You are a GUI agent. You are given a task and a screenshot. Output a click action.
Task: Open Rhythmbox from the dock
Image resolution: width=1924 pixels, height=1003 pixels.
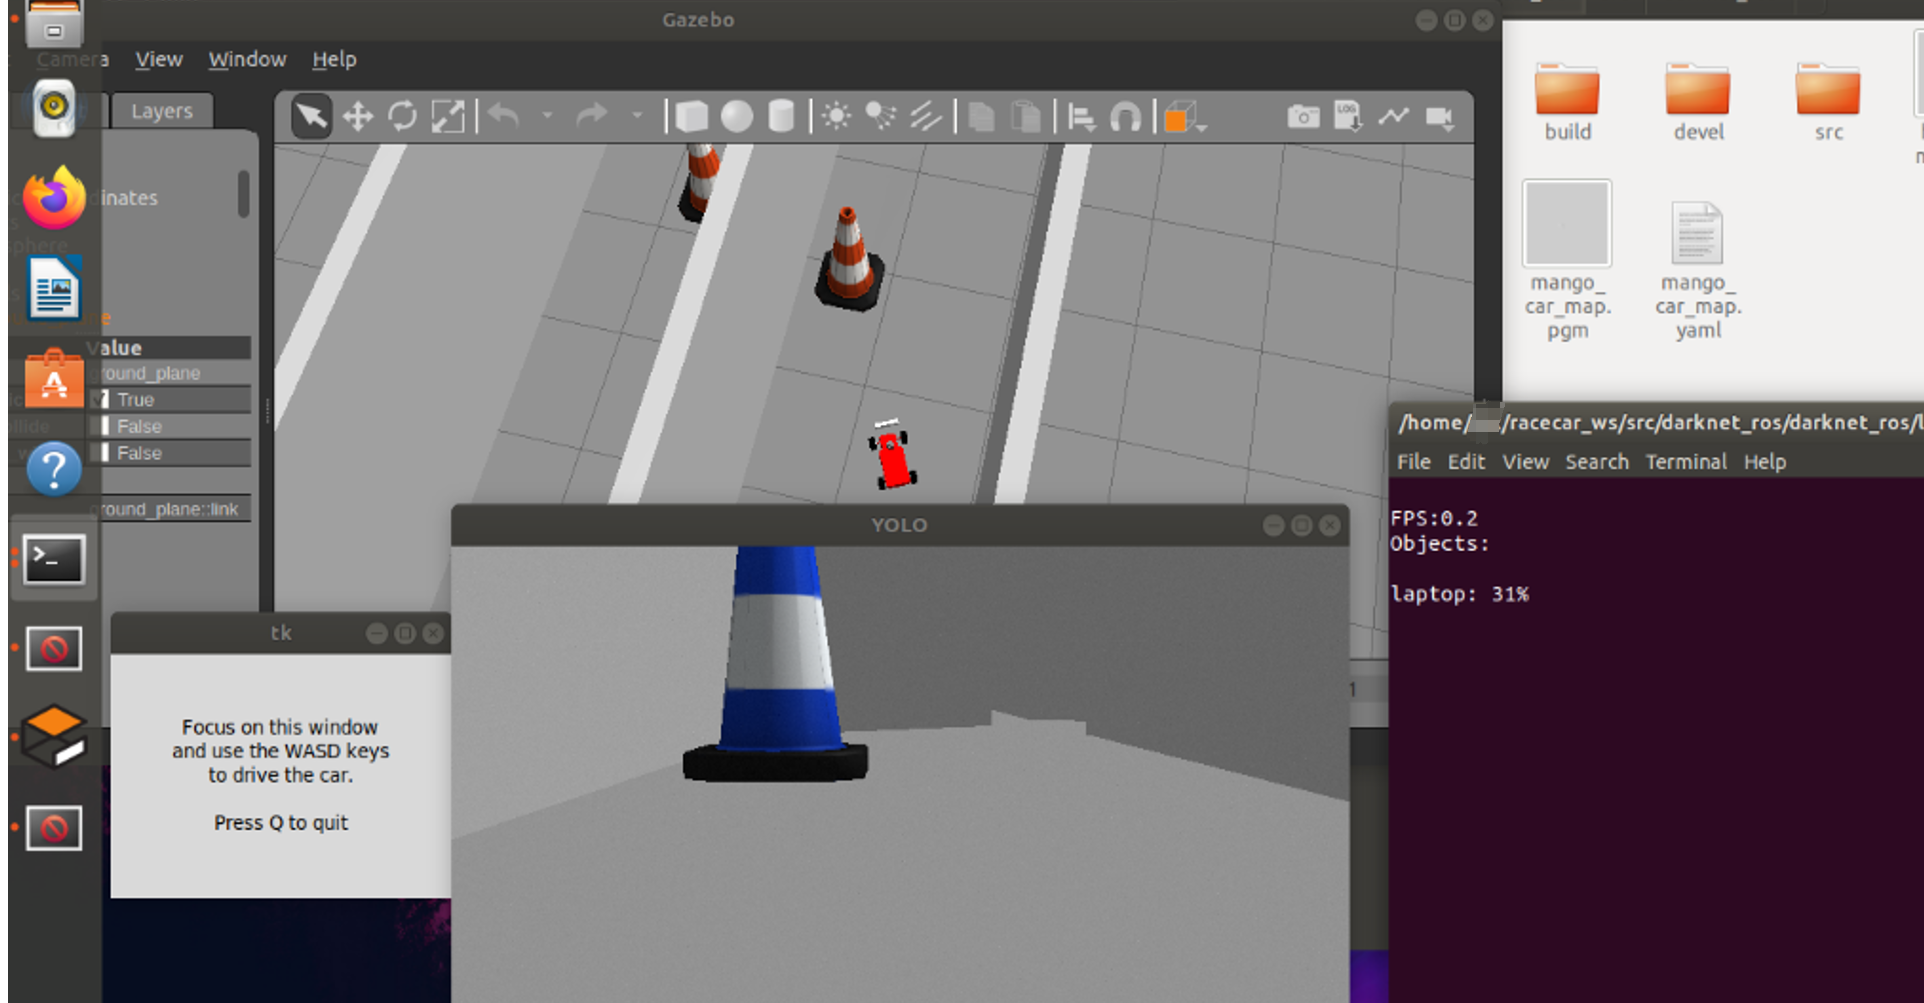[x=54, y=108]
